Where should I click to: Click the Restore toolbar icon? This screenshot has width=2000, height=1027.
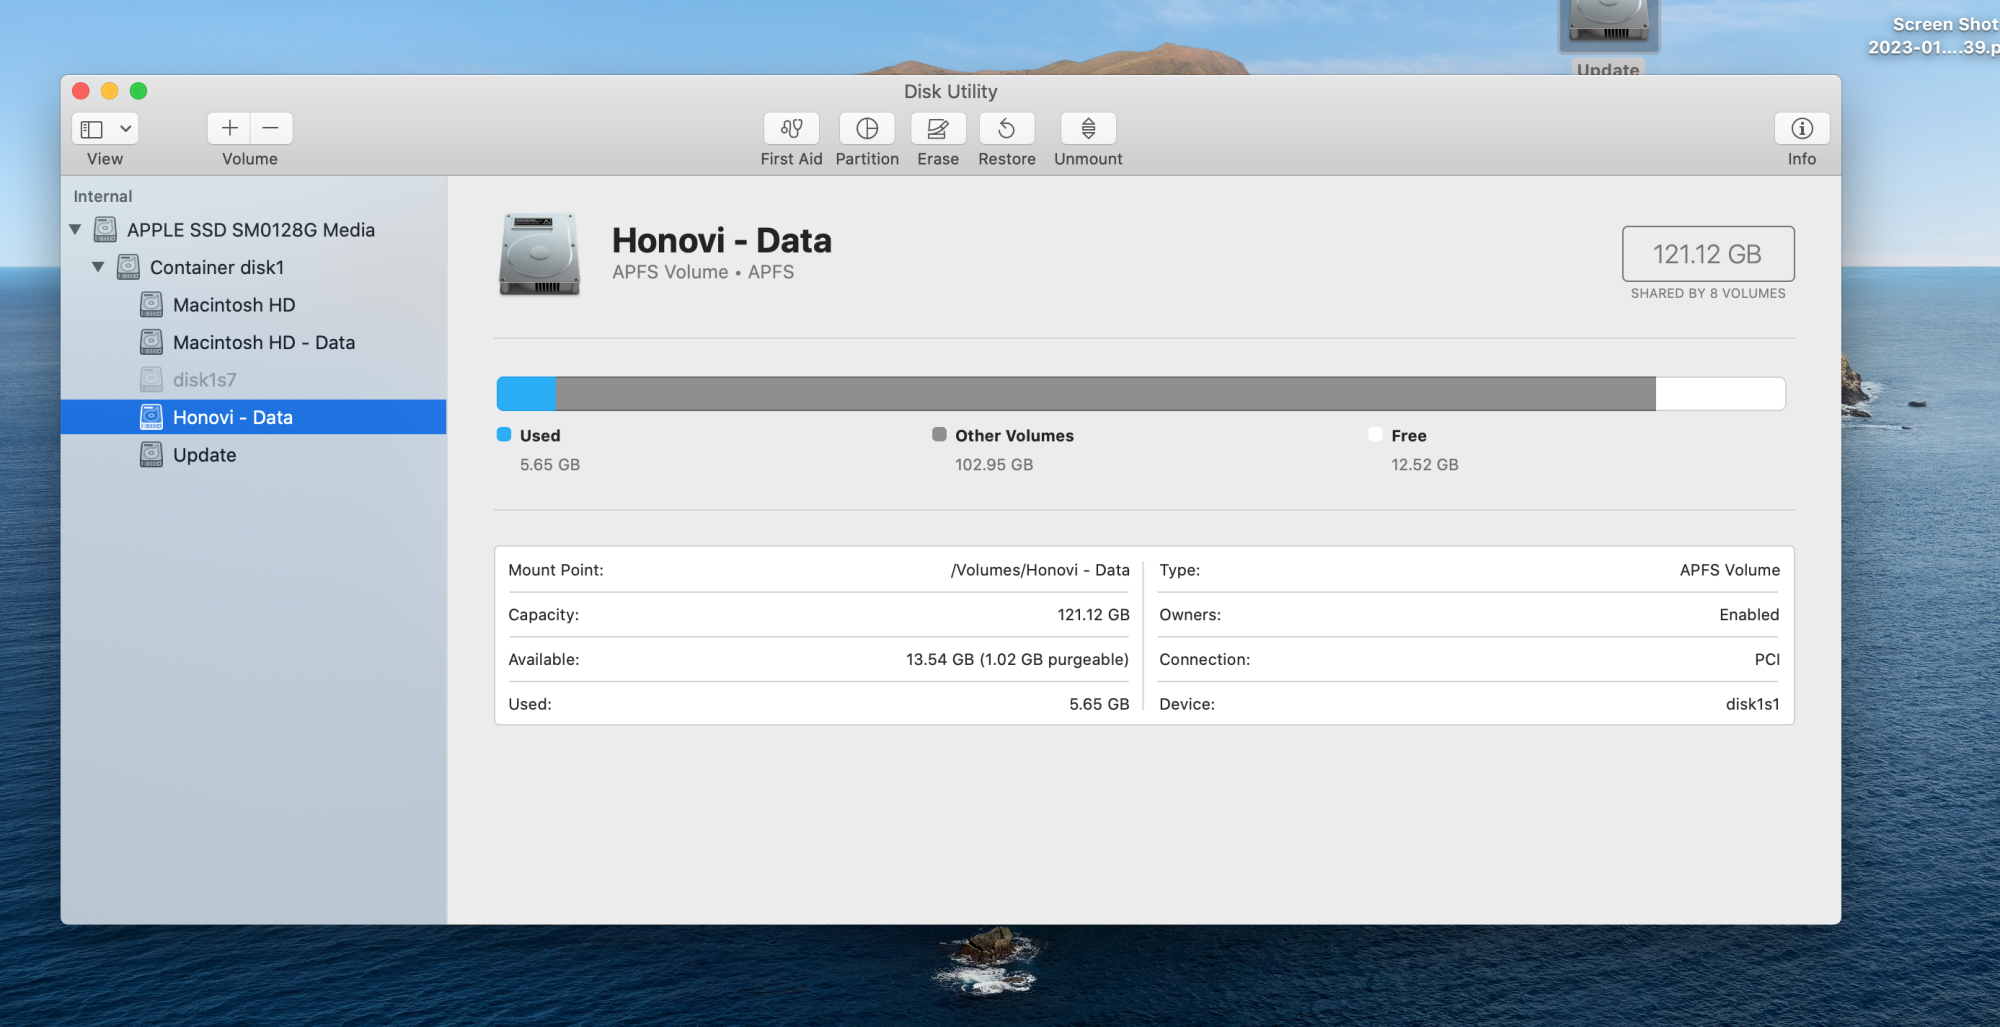(1007, 128)
